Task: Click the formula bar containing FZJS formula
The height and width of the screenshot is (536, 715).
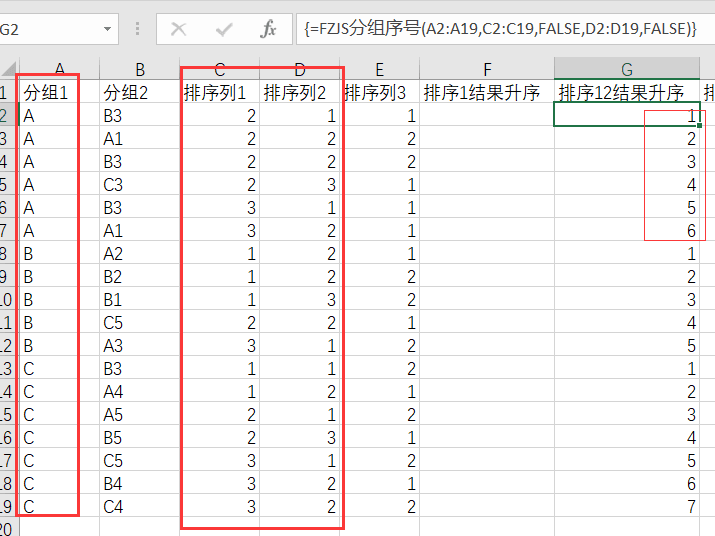Action: coord(505,29)
